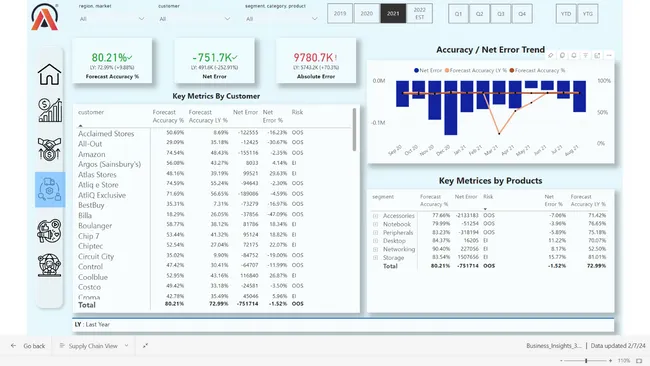Select 2022 EST year button
The width and height of the screenshot is (650, 366).
(x=420, y=14)
